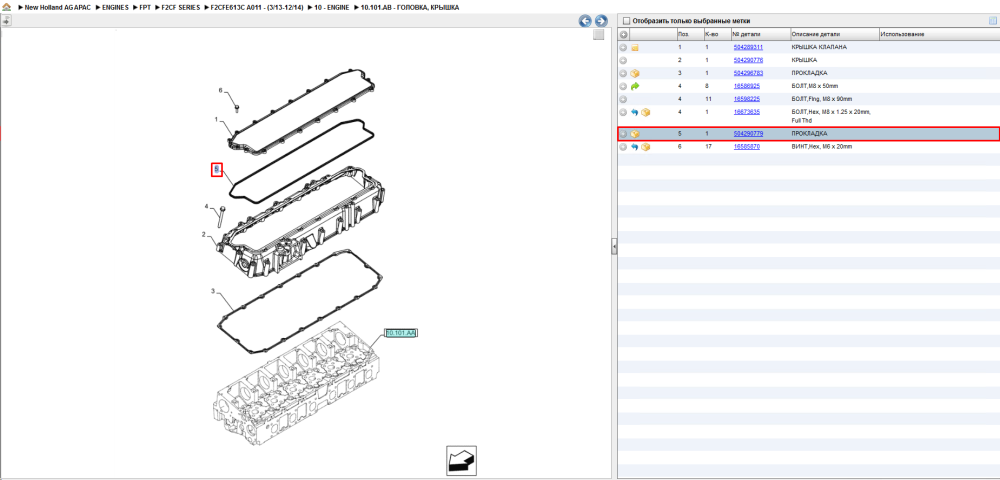Open the FPT breadcrumb

pos(145,7)
